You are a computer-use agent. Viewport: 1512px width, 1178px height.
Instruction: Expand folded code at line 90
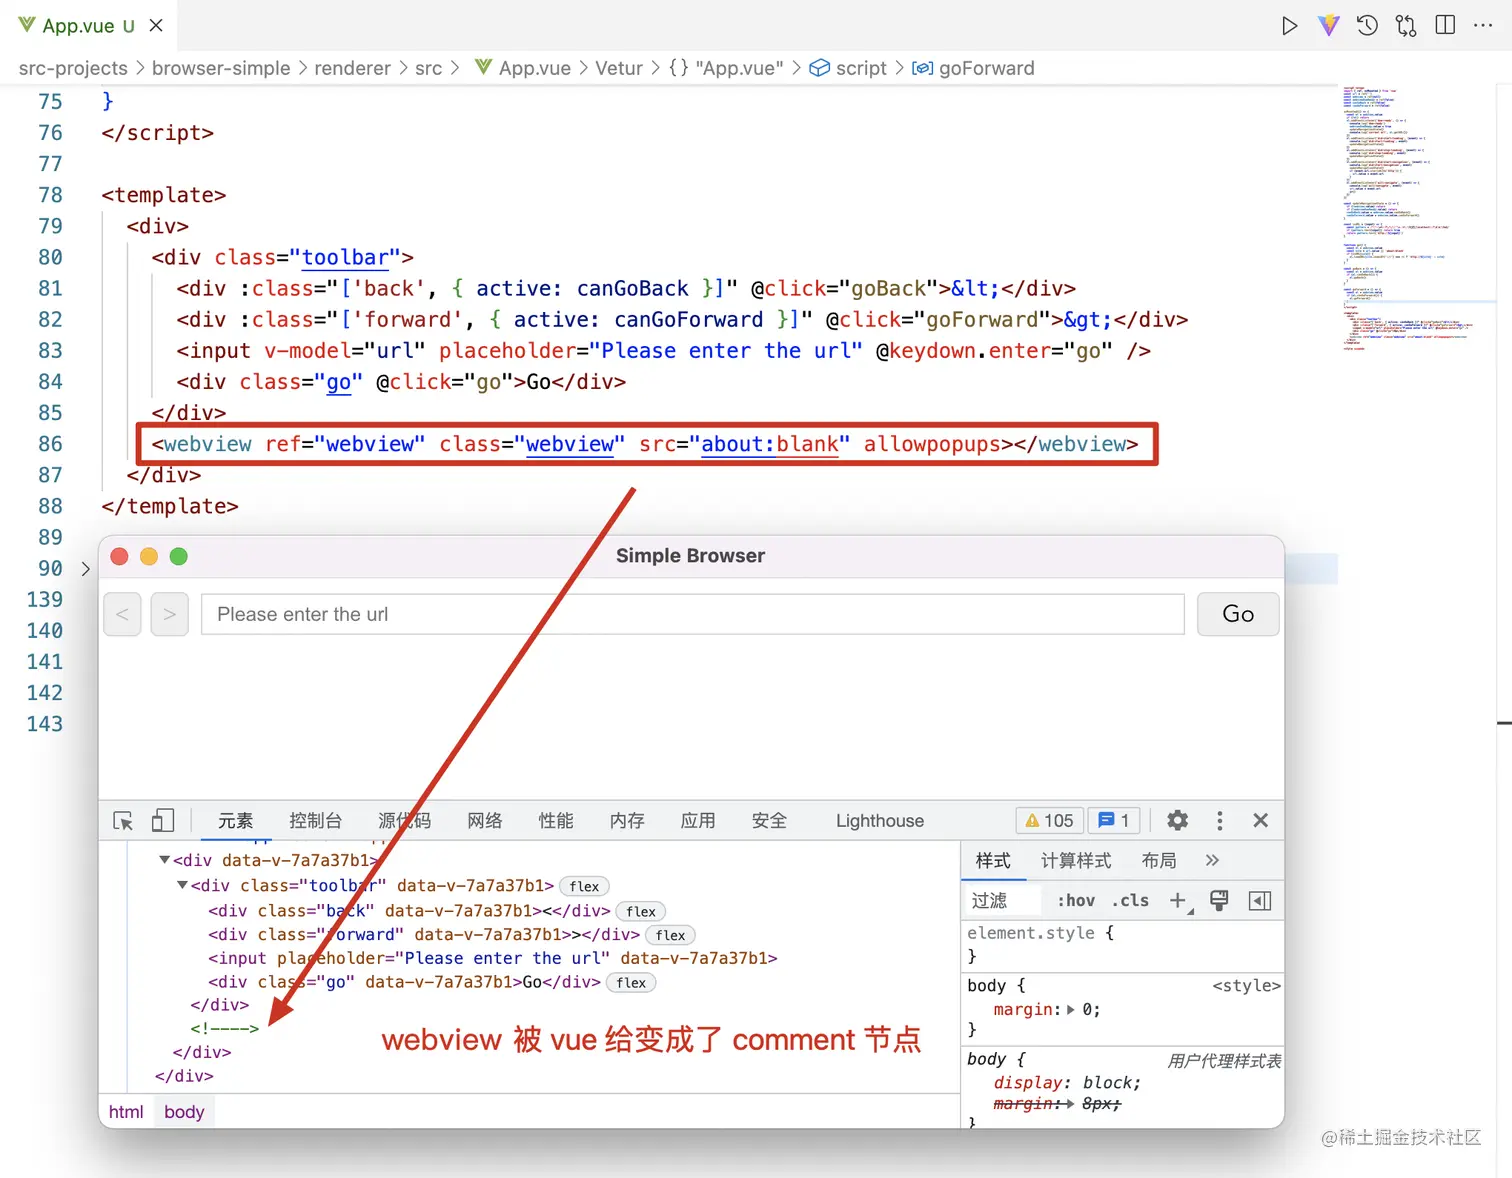tap(85, 569)
